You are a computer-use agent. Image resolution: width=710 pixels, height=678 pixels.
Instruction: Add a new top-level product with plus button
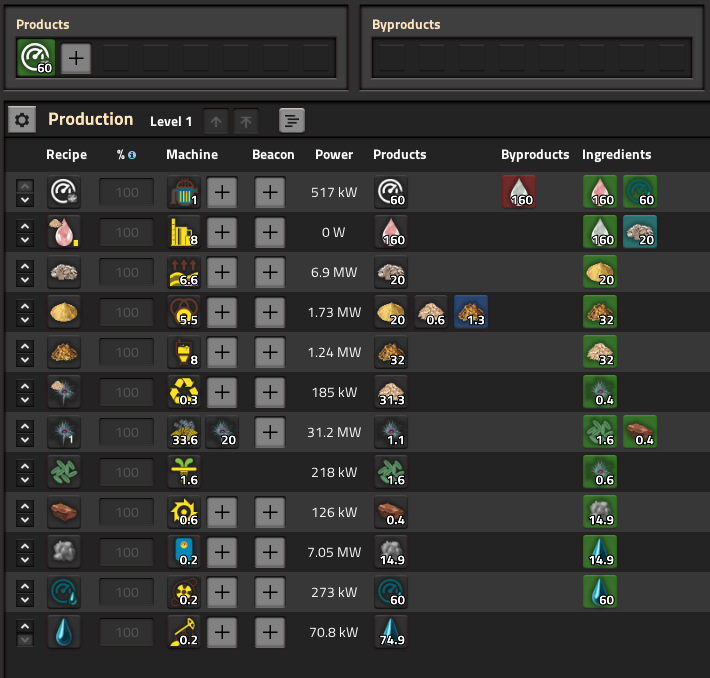pyautogui.click(x=76, y=58)
